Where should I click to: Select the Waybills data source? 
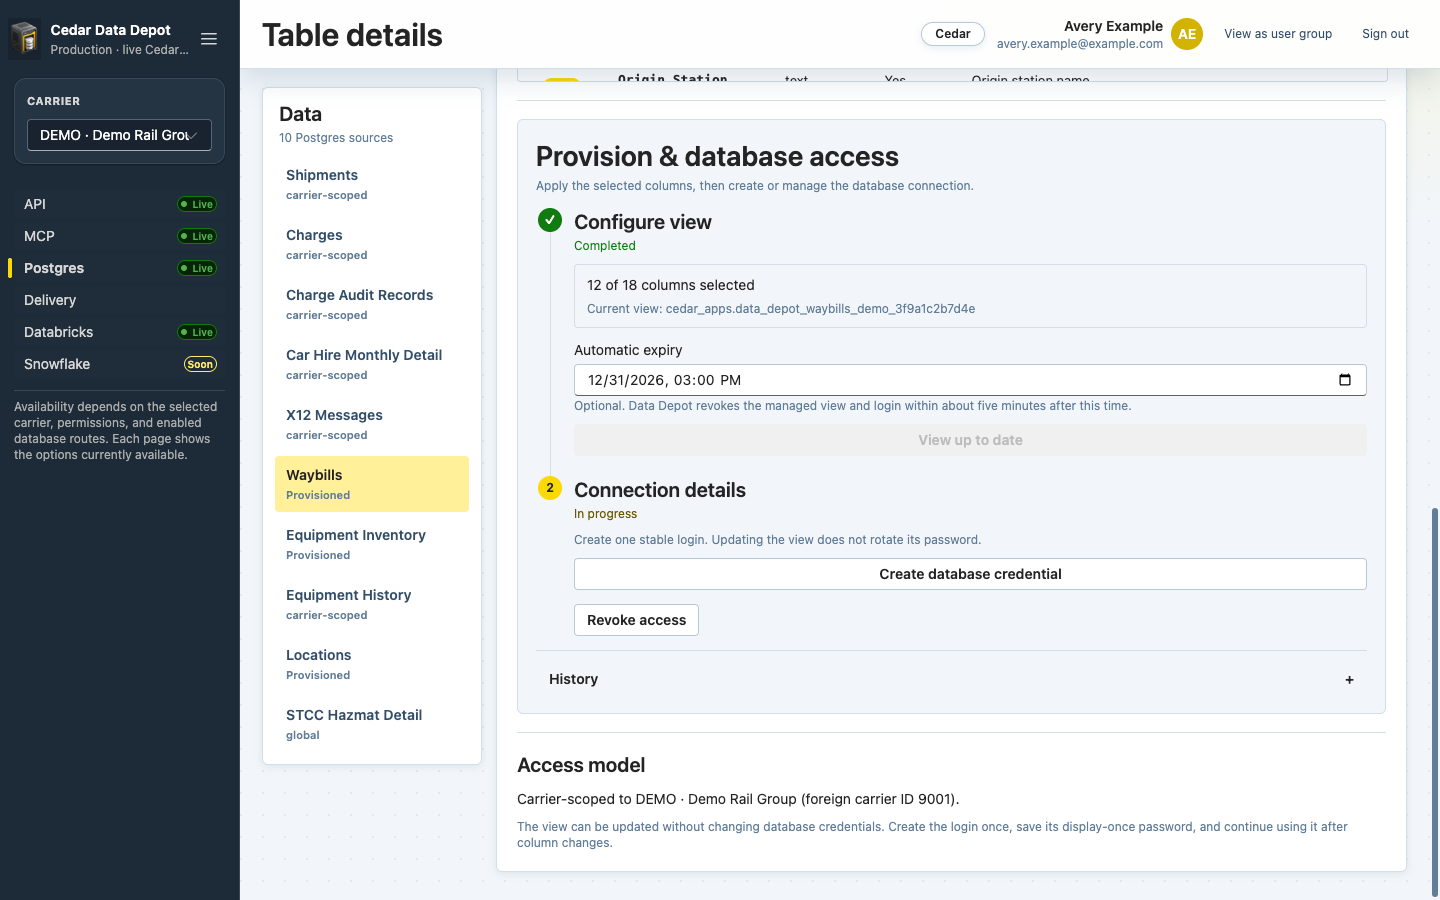[372, 484]
